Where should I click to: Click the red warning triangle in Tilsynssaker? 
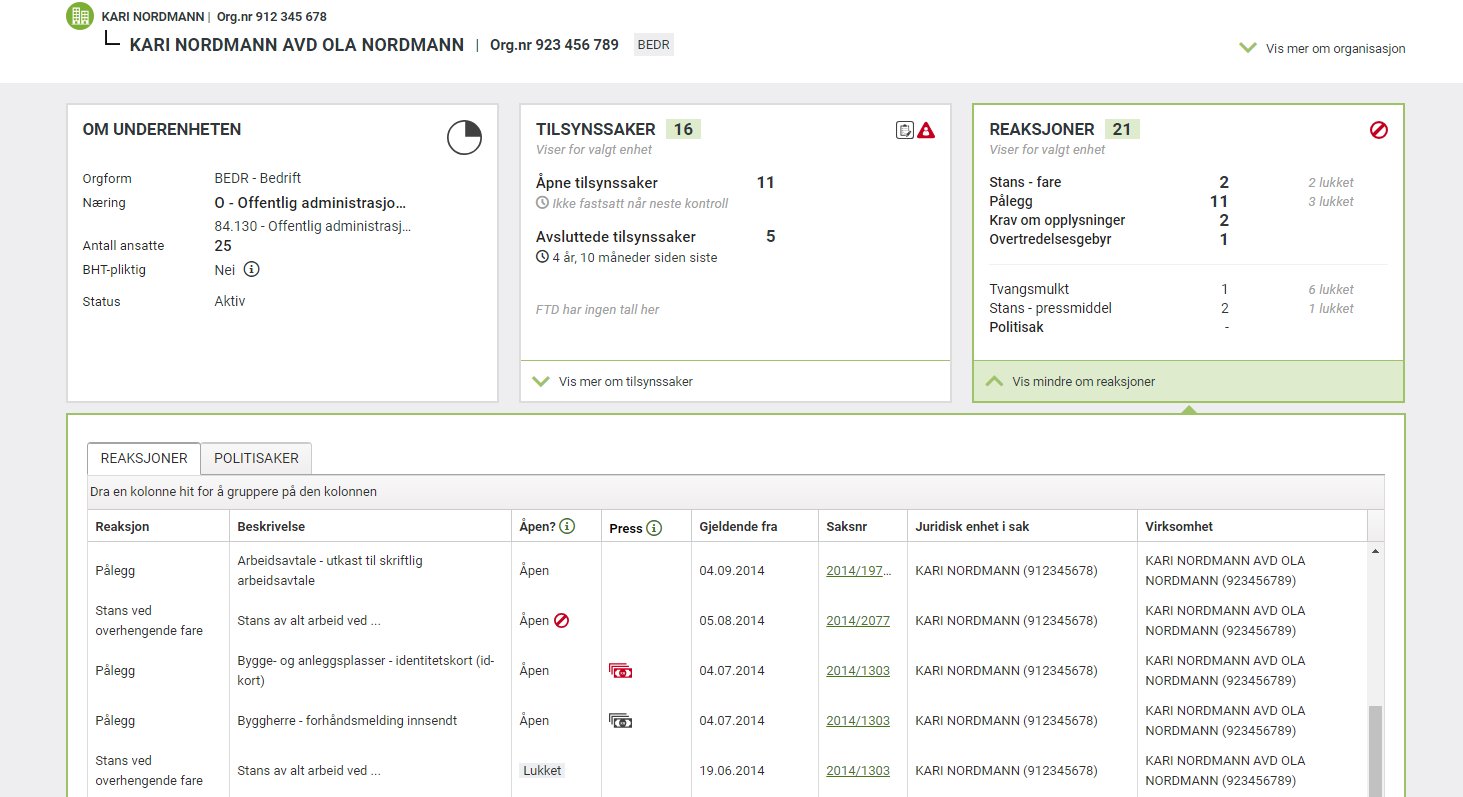pos(926,130)
